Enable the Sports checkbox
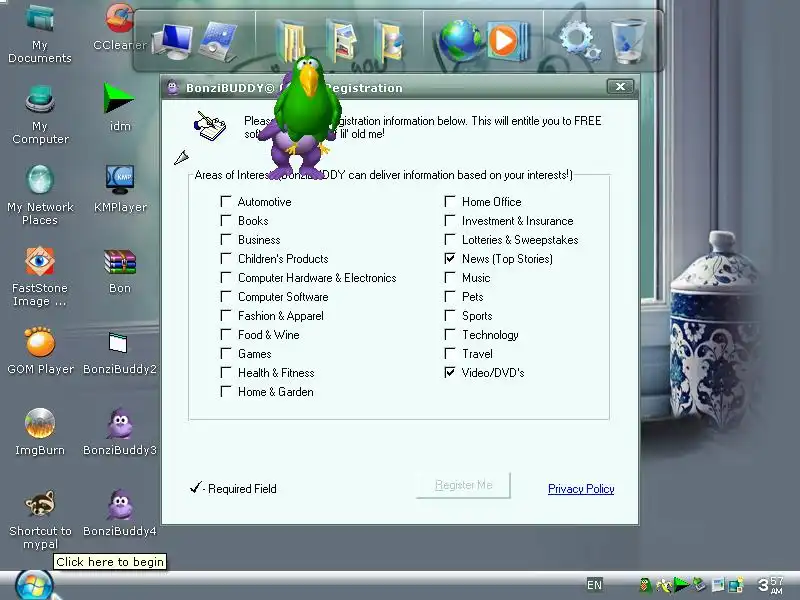The width and height of the screenshot is (800, 600). tap(449, 315)
